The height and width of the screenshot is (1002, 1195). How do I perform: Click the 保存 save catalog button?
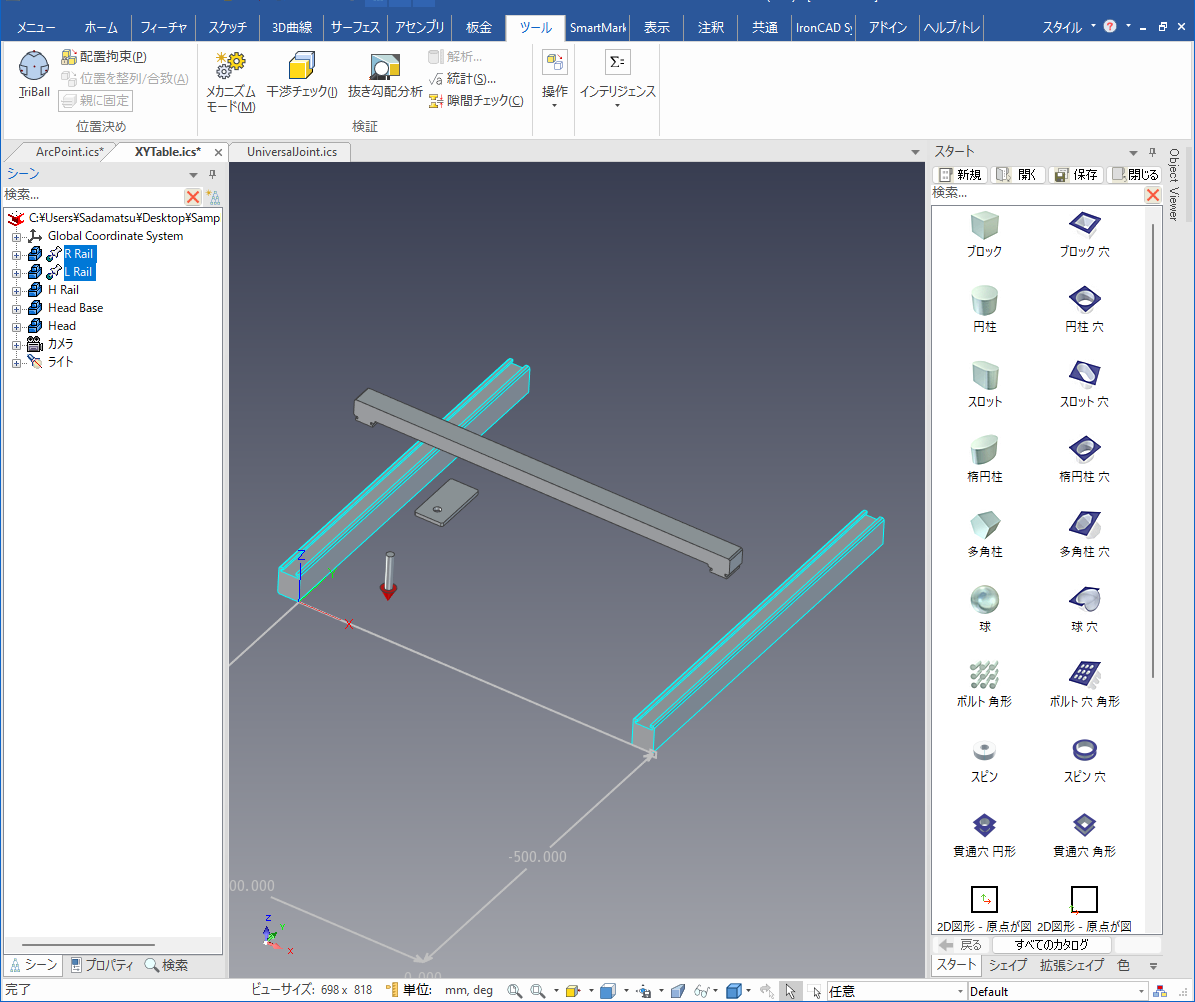[x=1075, y=174]
